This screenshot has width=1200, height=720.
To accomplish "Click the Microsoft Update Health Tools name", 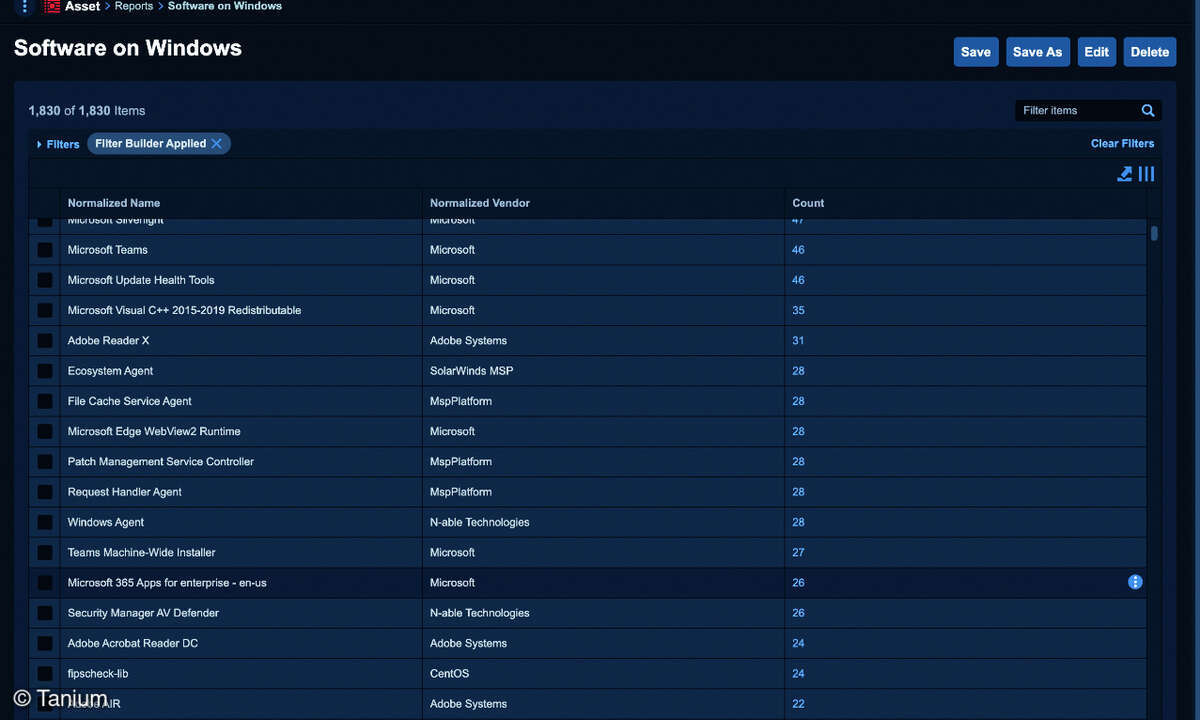I will 141,280.
